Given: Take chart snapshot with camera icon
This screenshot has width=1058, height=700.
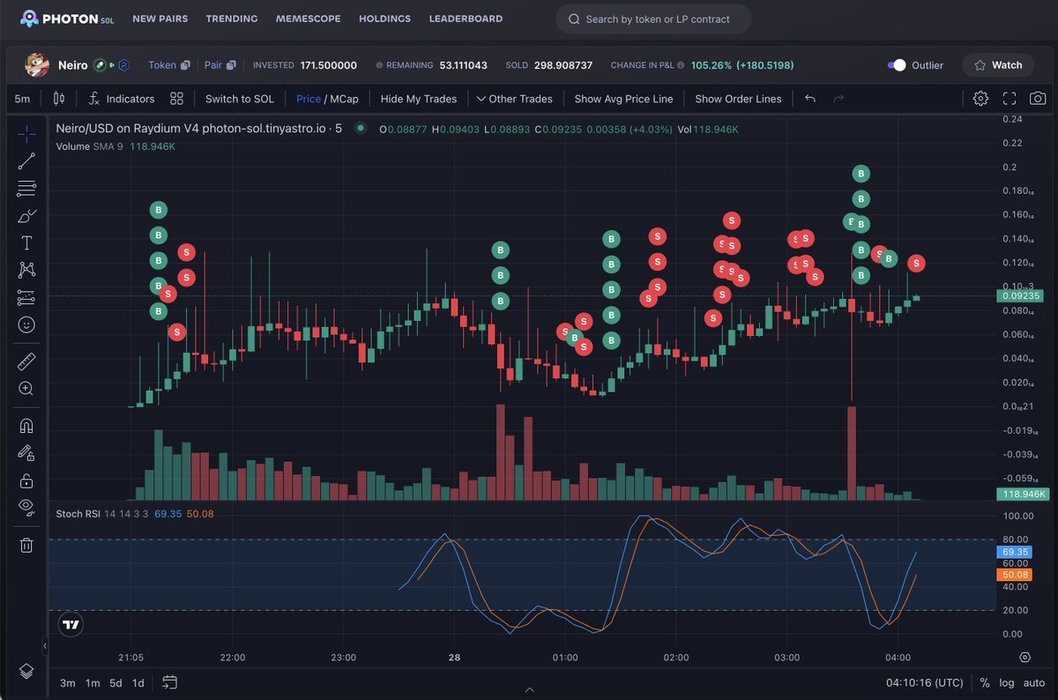Looking at the screenshot, I should pos(1038,98).
